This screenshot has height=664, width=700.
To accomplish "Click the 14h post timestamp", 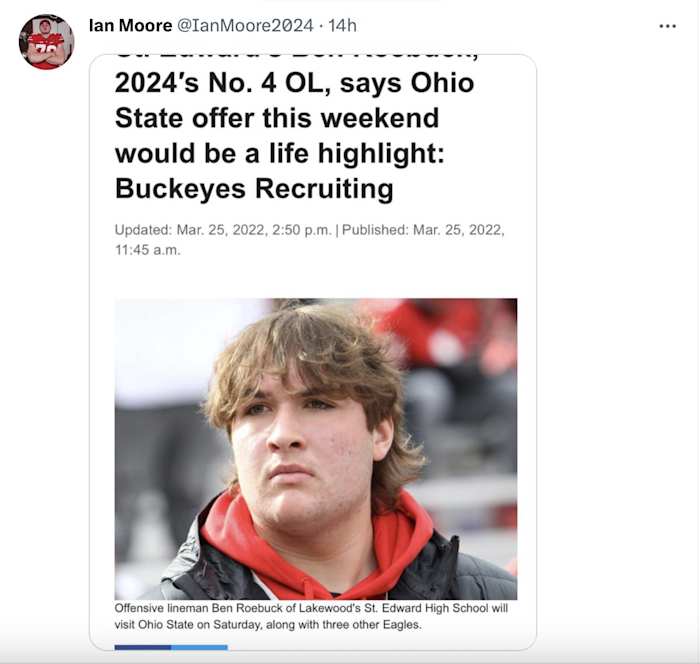I will (x=343, y=25).
